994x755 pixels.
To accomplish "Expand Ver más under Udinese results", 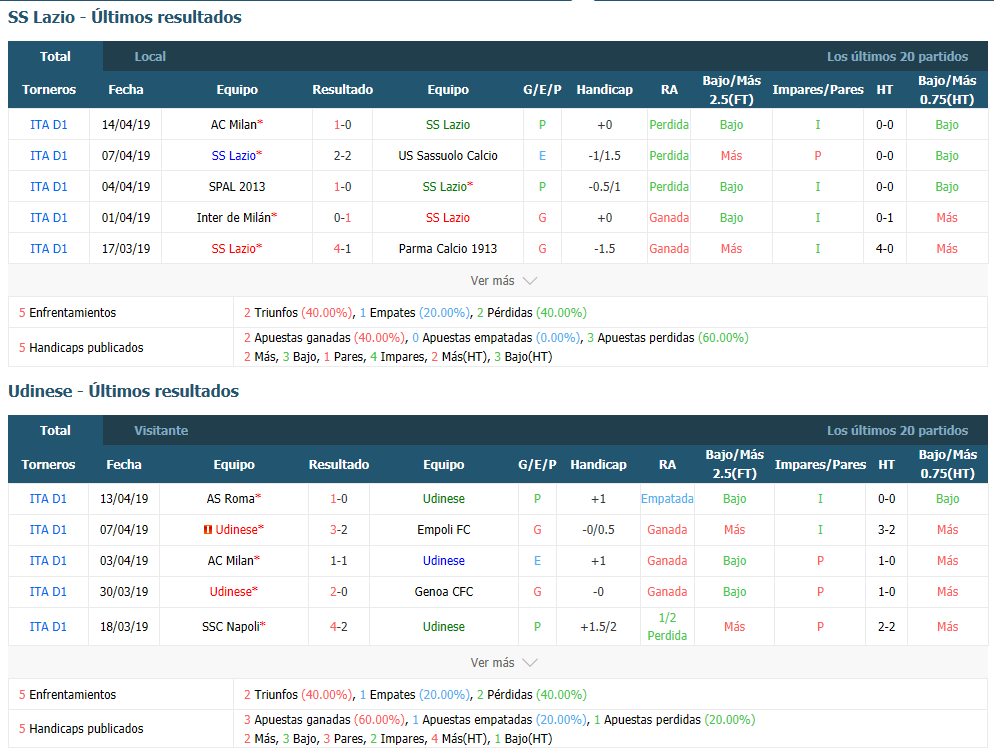I will (503, 662).
